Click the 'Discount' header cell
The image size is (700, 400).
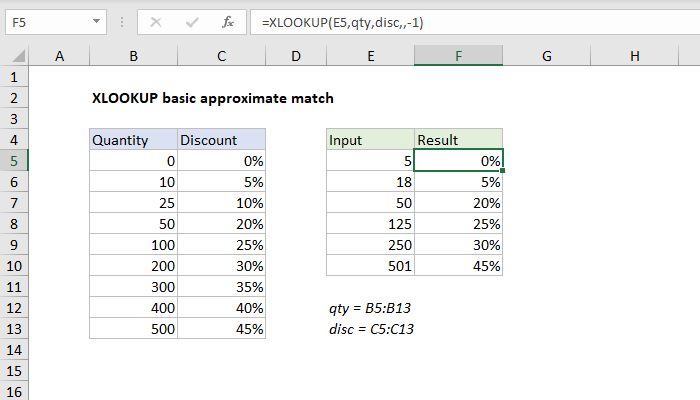[x=221, y=140]
